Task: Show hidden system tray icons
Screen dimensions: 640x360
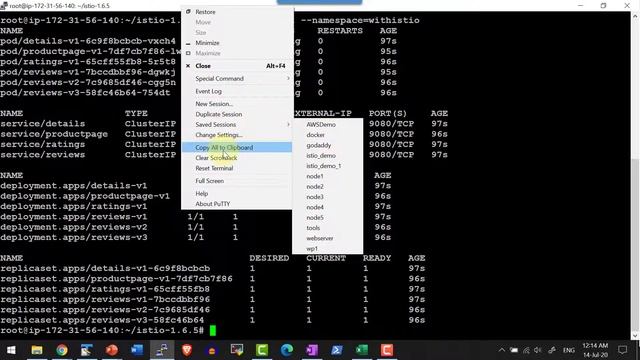Action: (x=502, y=350)
